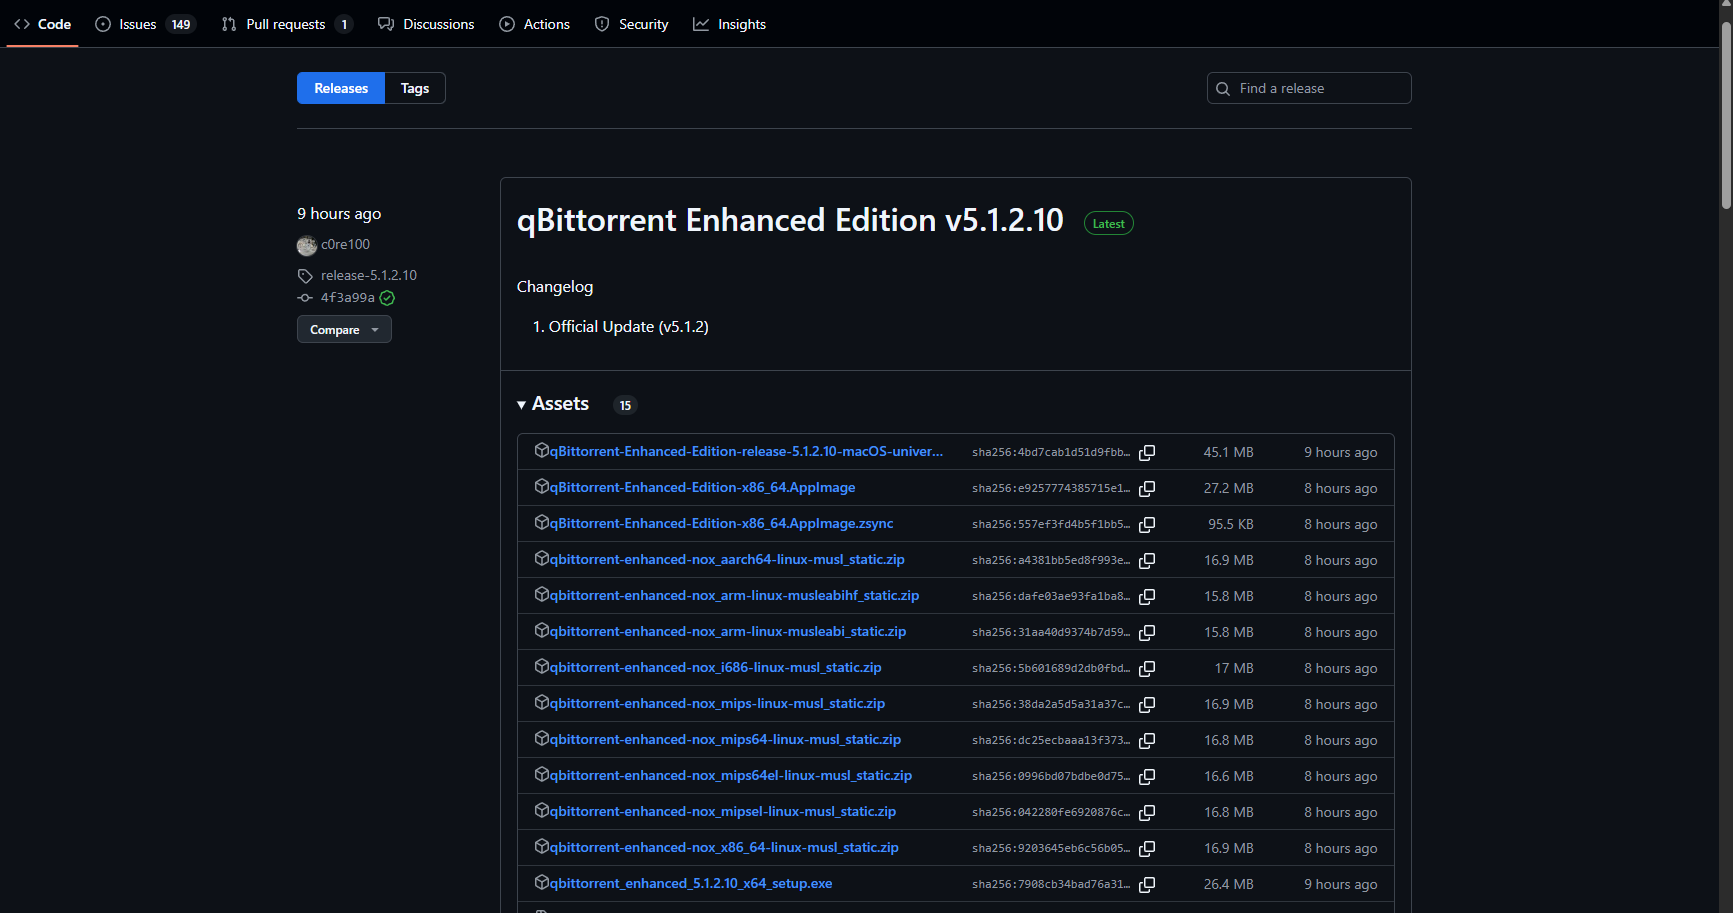
Task: Download nox_arm-linux-musleabi_static.zip
Action: pos(728,632)
